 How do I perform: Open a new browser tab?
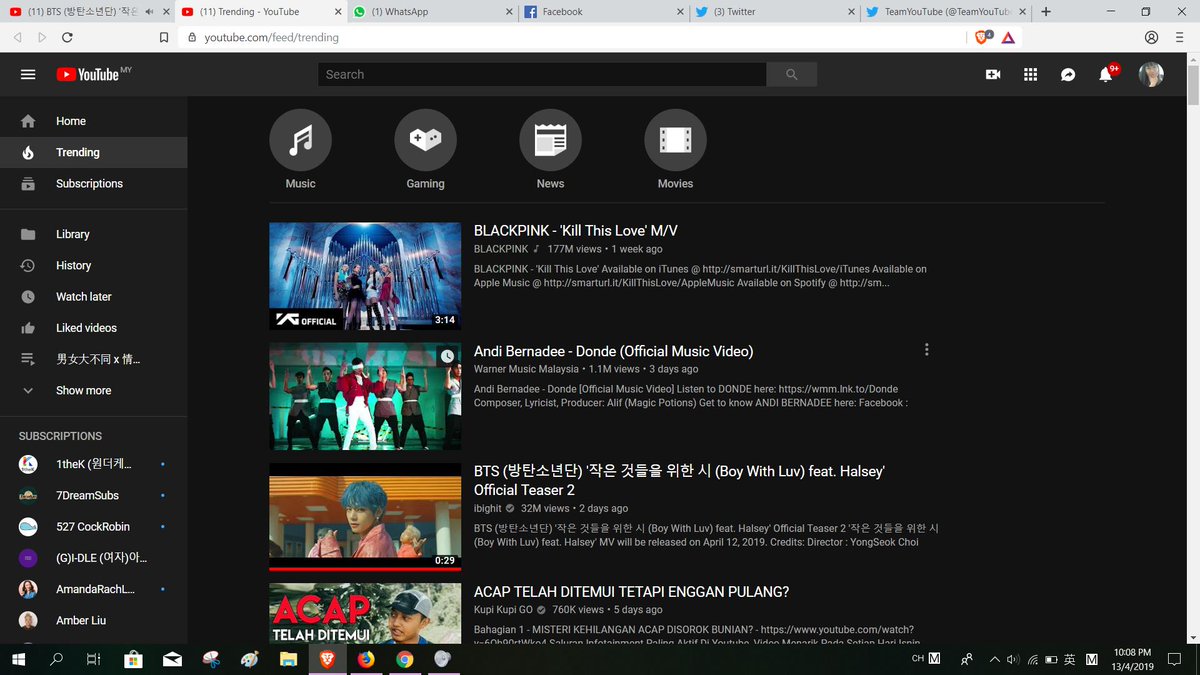point(1046,12)
